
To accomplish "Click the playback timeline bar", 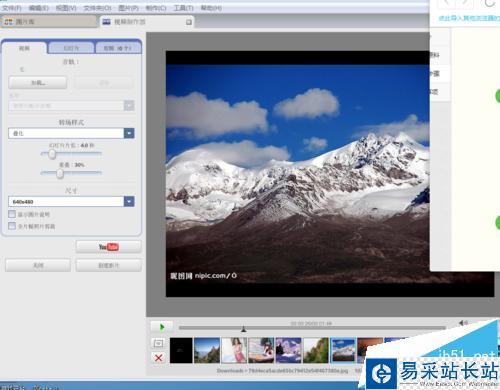I will (312, 328).
